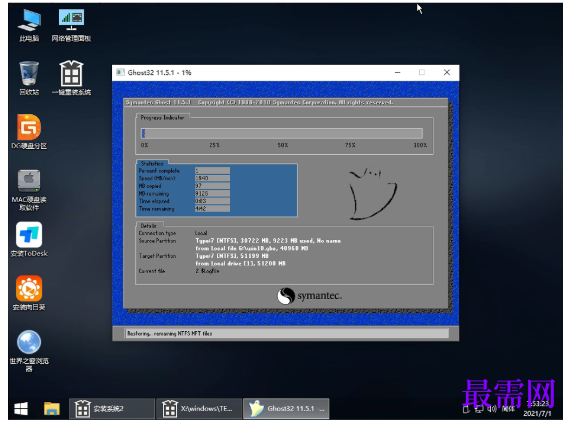Image resolution: width=574 pixels, height=425 pixels.
Task: Open the Windows Start button
Action: coord(21,409)
